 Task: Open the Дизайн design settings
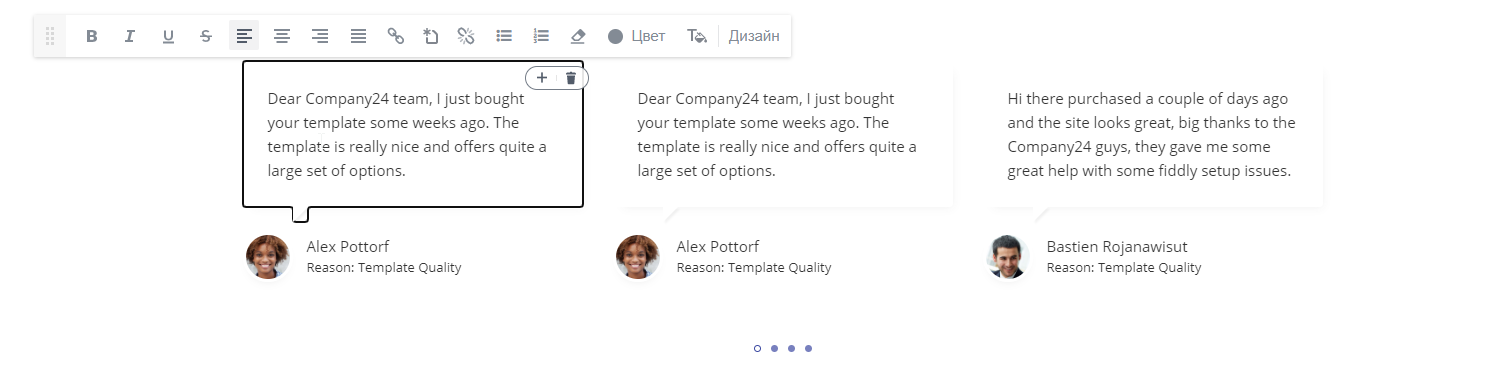point(754,36)
